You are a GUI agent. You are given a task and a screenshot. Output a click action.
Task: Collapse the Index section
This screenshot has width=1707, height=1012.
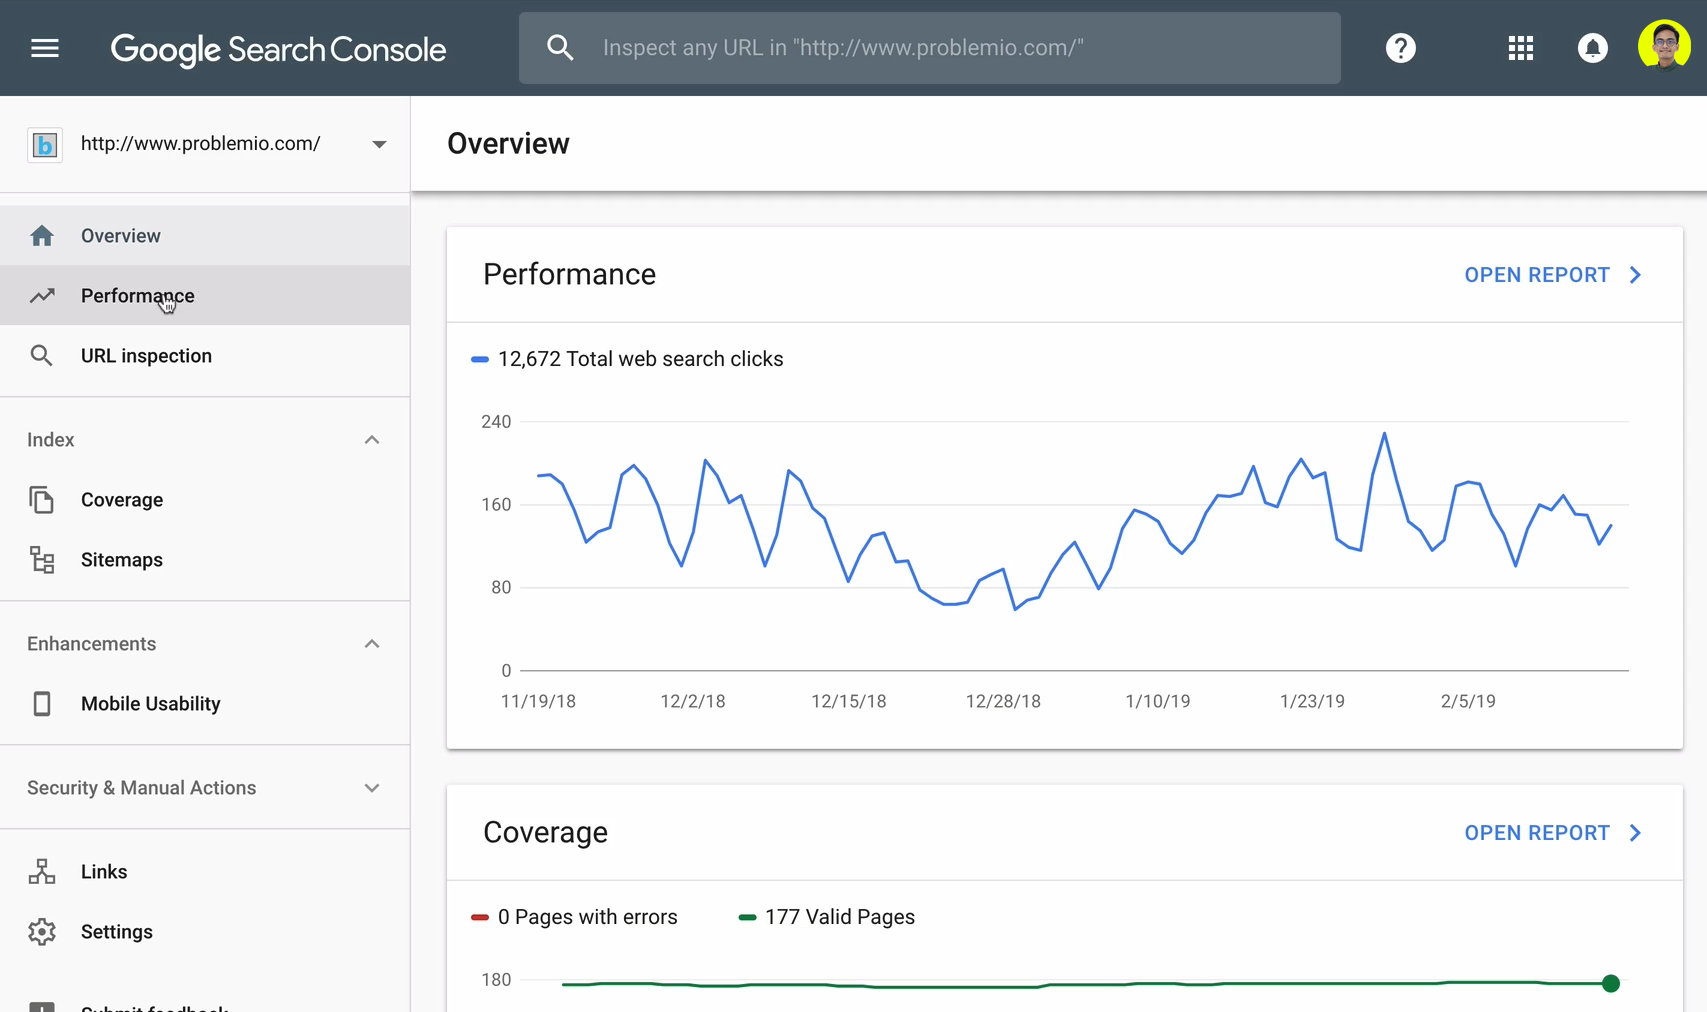coord(372,440)
